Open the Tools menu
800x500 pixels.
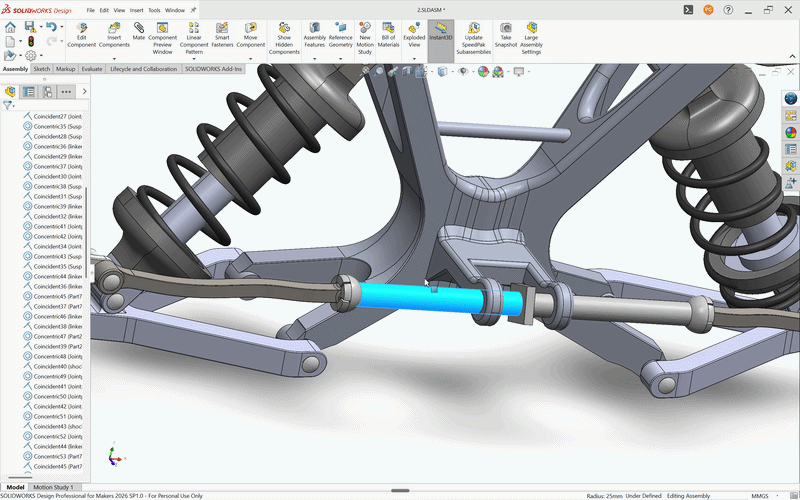pos(154,10)
